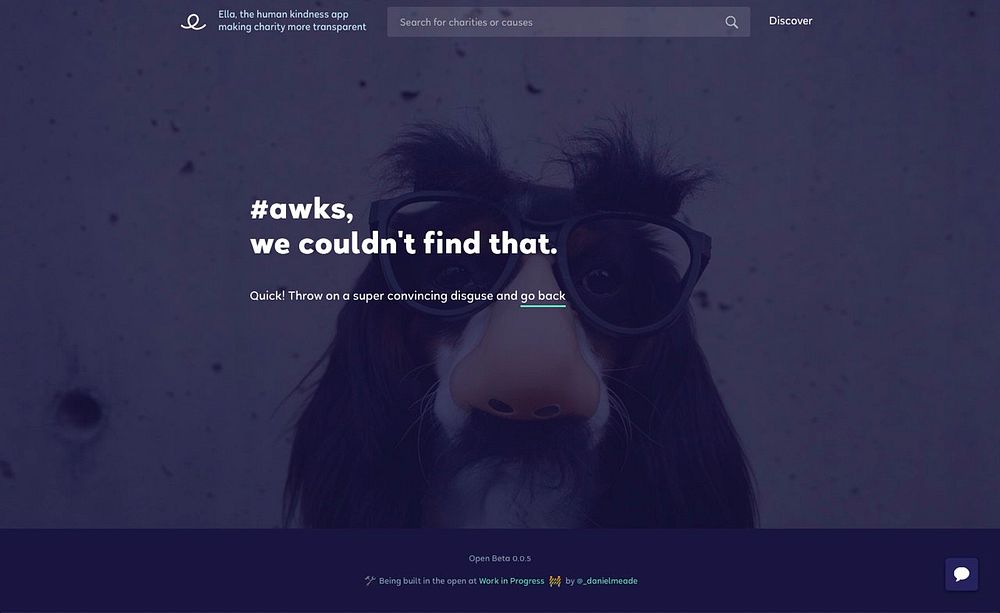Visit the @_danielmeade profile link
The height and width of the screenshot is (613, 1000).
point(607,580)
